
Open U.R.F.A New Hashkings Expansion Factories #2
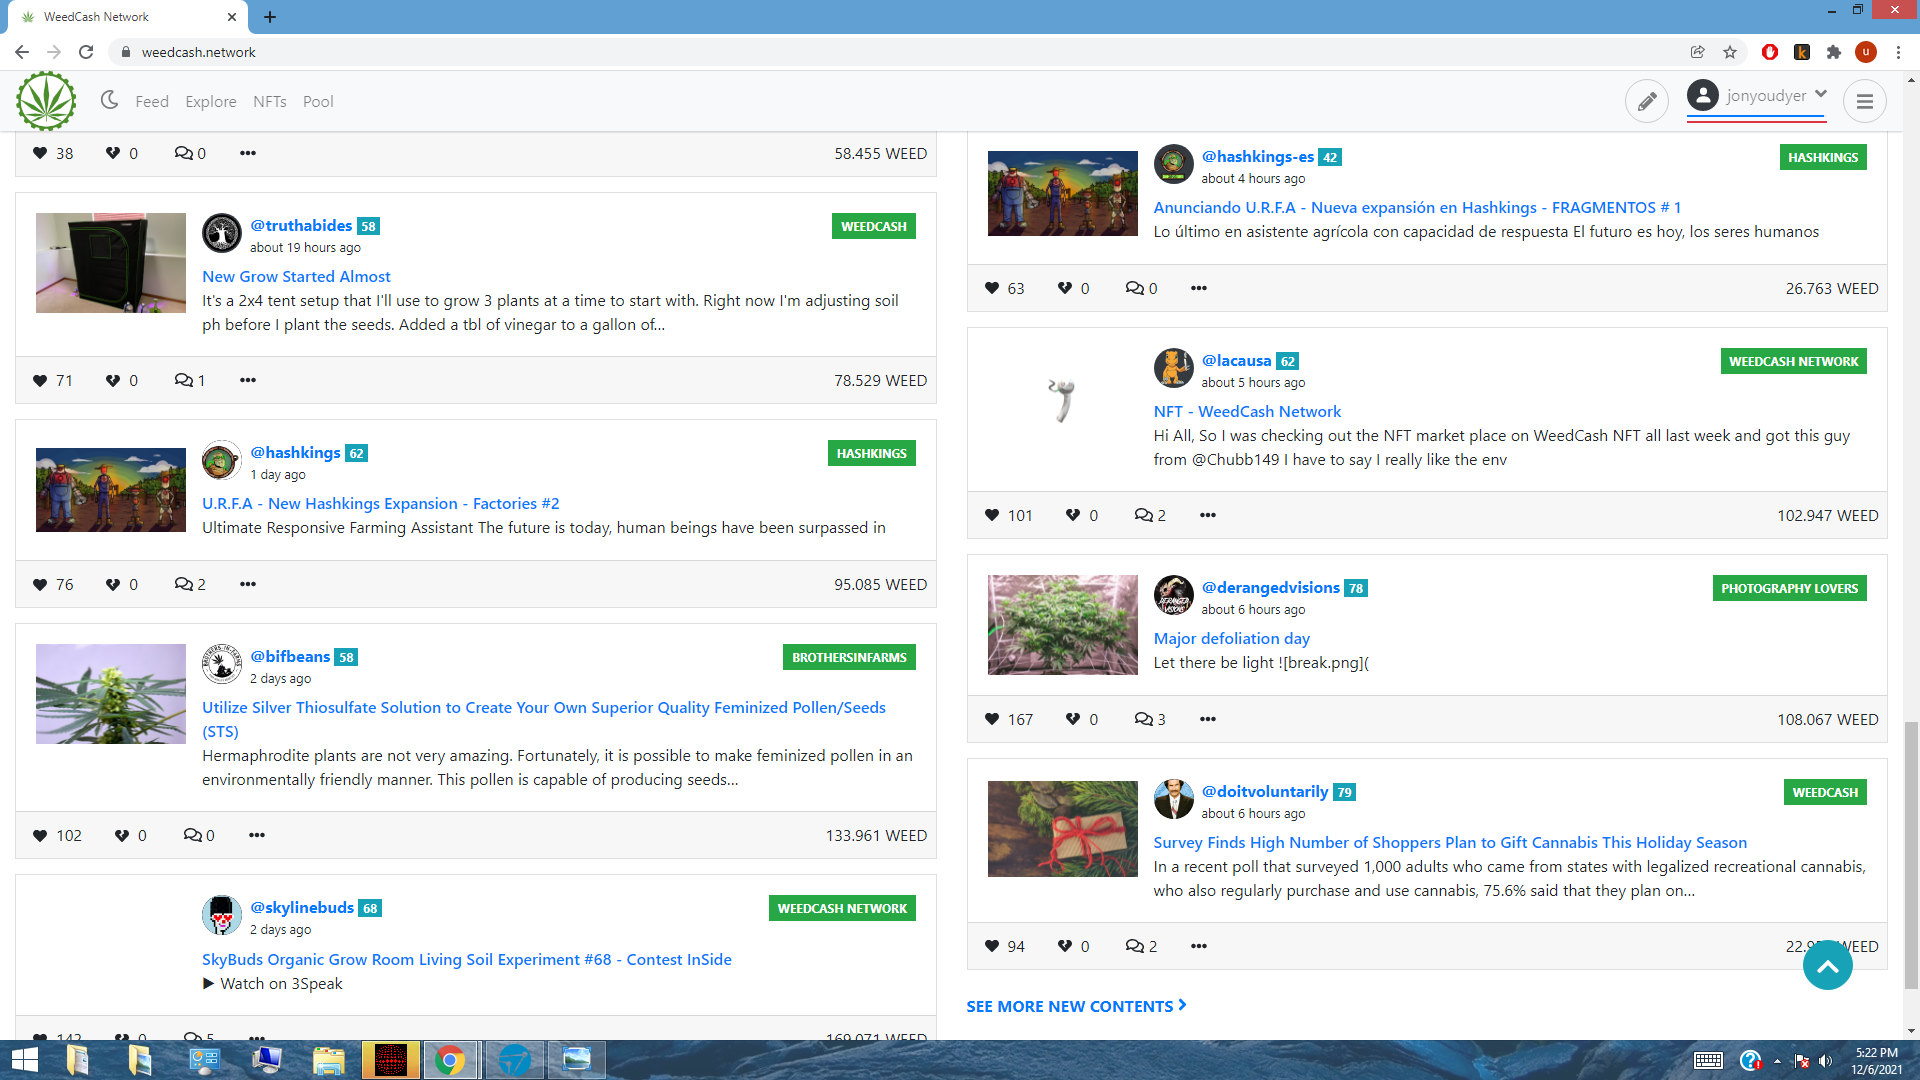pos(381,503)
